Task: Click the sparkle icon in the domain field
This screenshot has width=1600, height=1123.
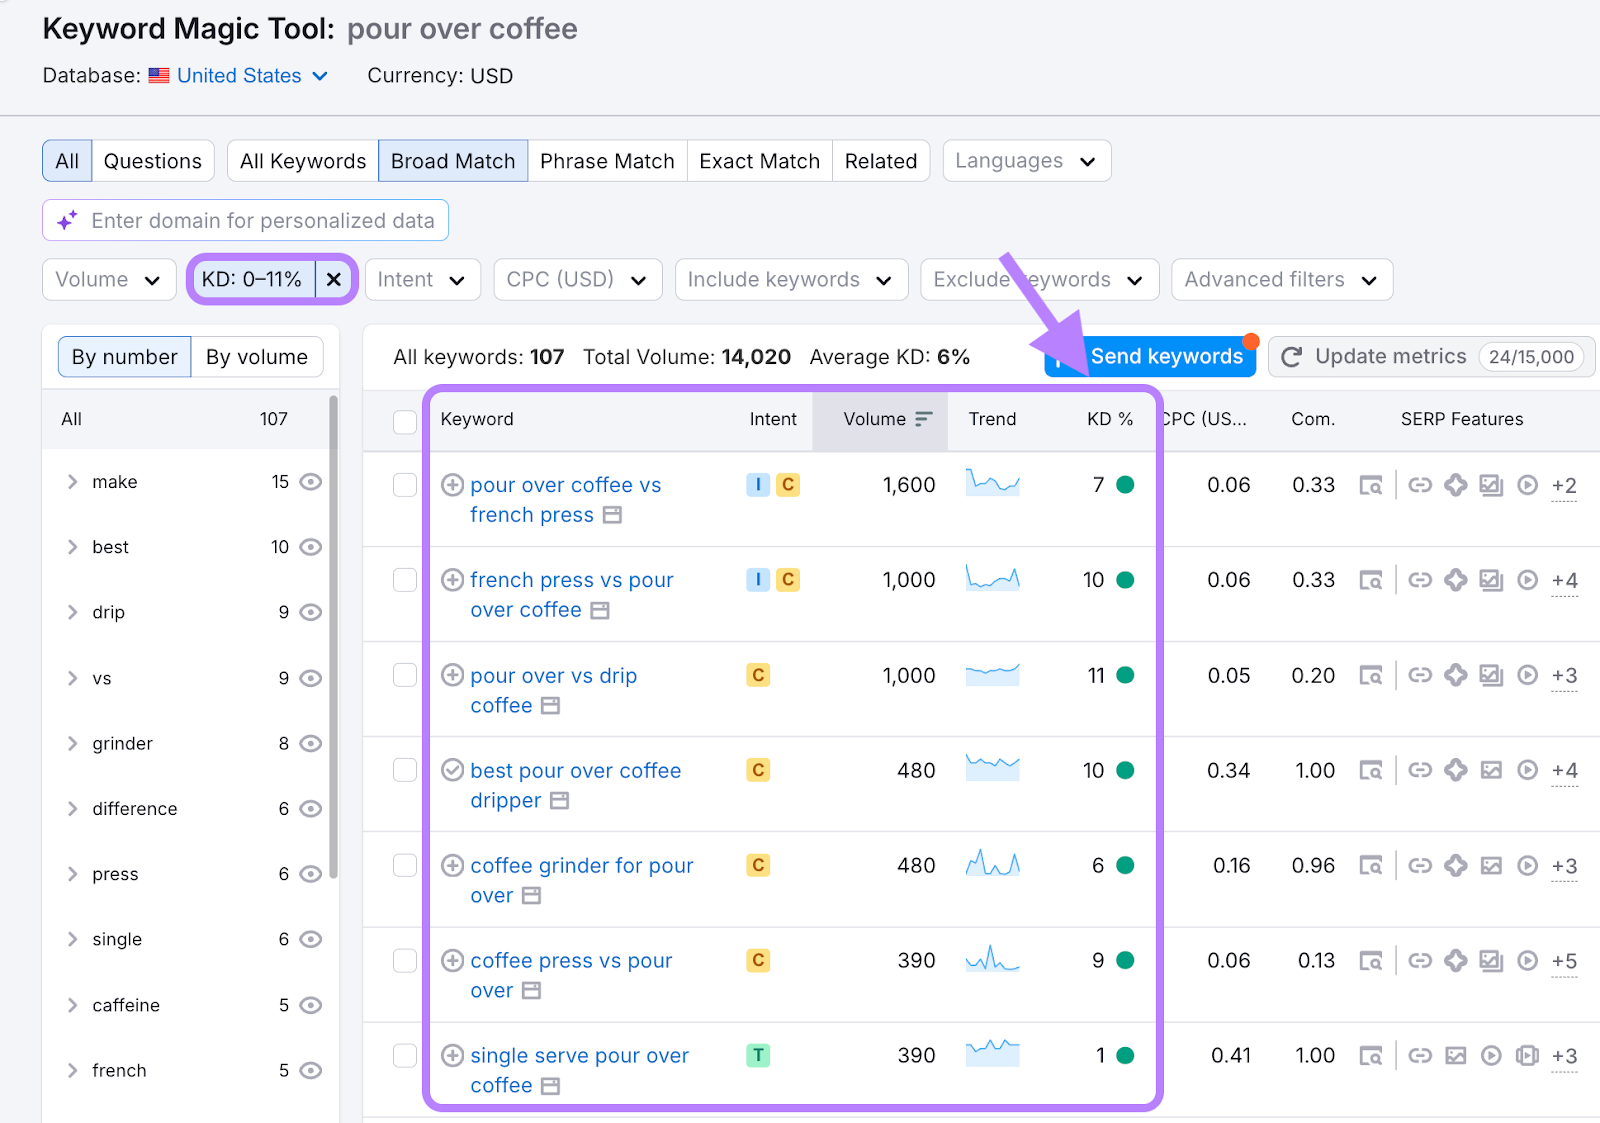Action: (67, 221)
